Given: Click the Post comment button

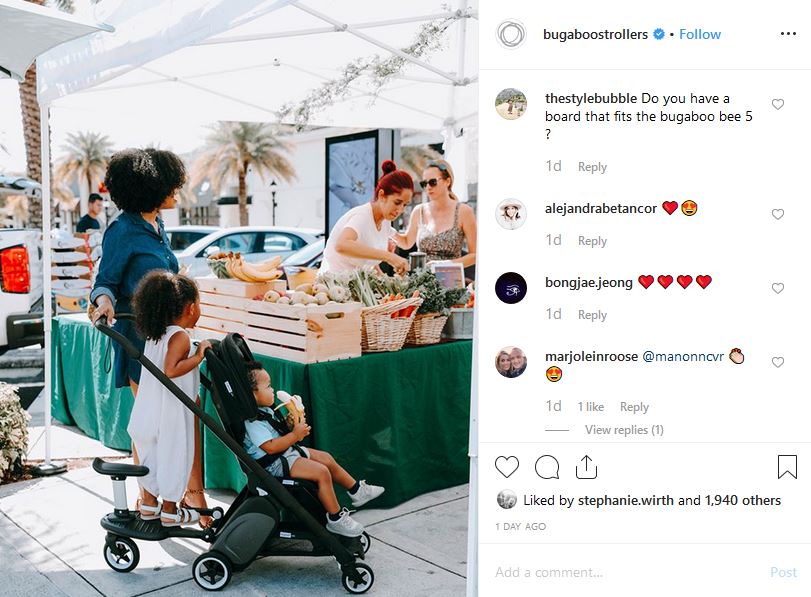Looking at the screenshot, I should pyautogui.click(x=783, y=572).
